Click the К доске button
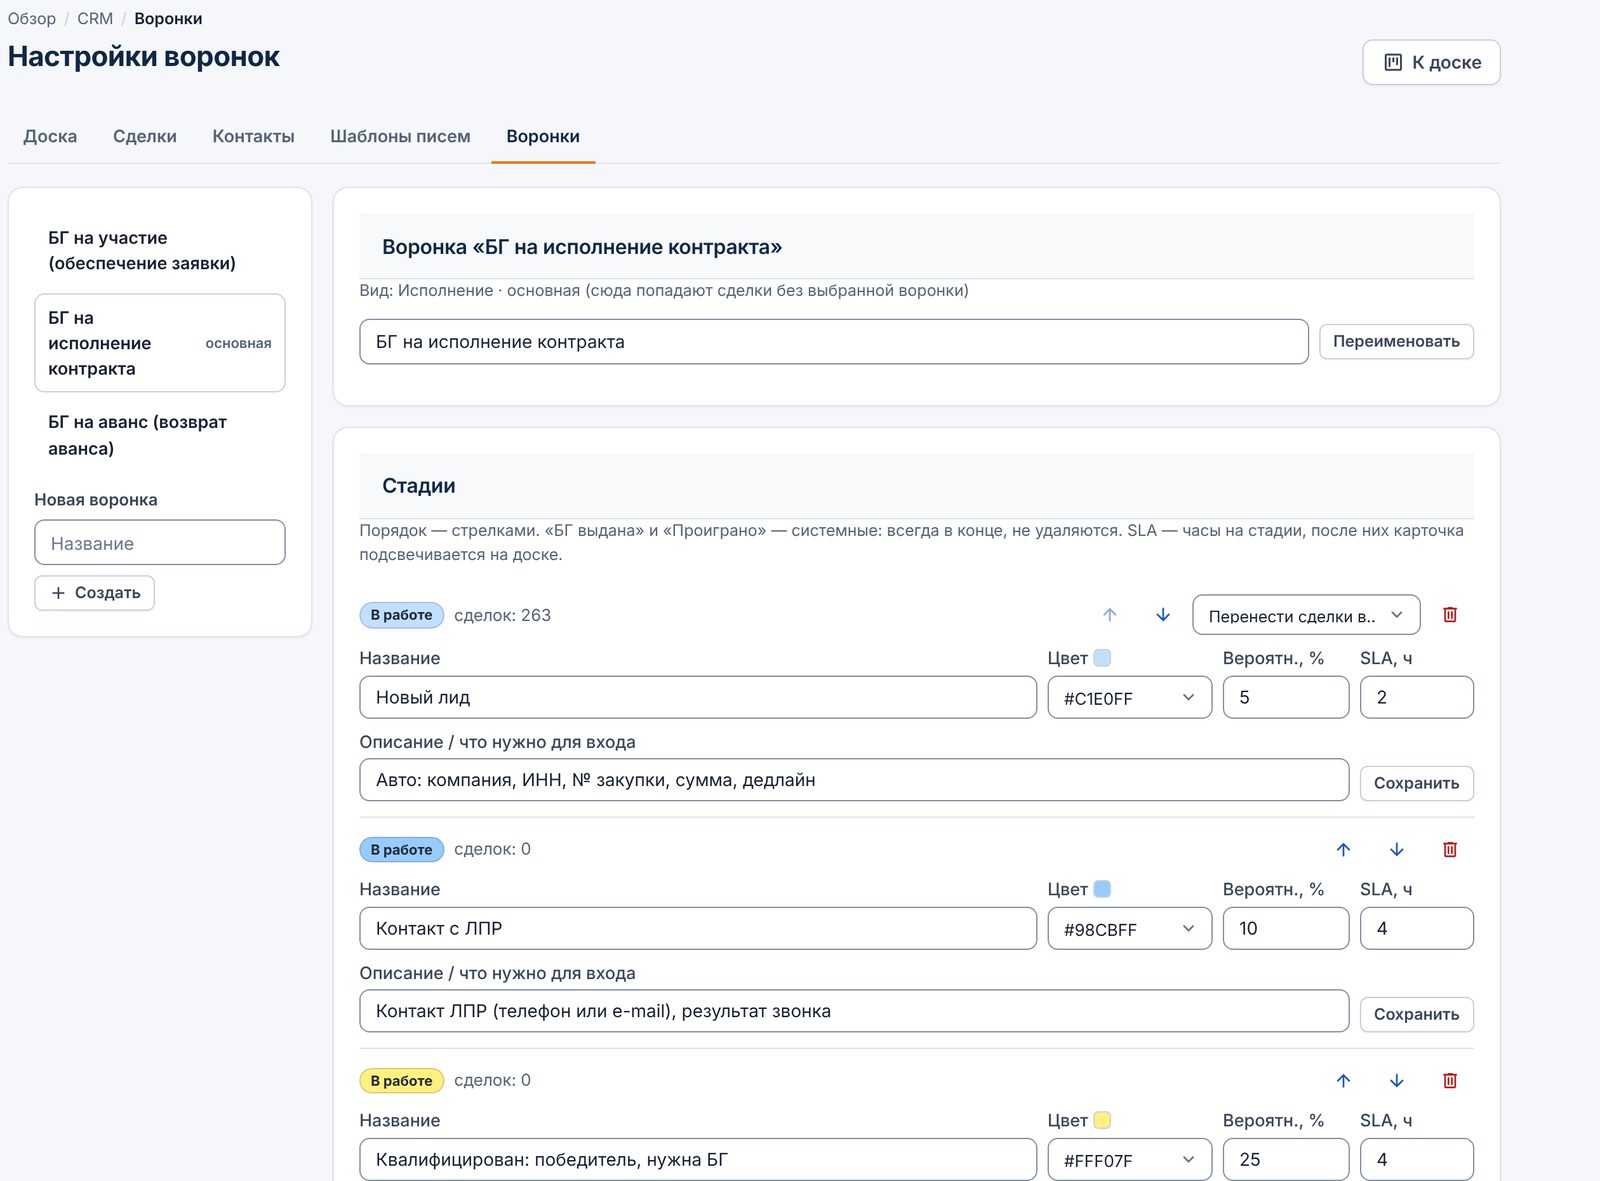 pos(1431,62)
